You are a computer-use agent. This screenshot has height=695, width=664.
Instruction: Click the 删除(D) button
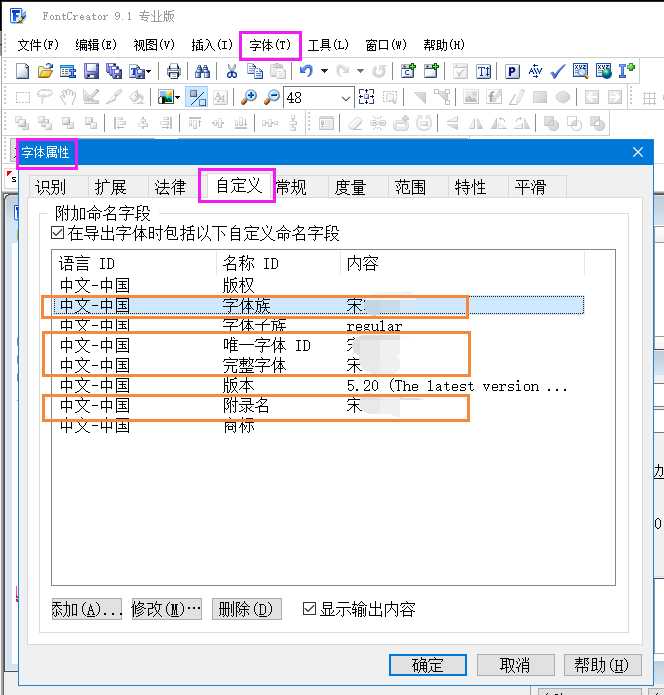[246, 609]
